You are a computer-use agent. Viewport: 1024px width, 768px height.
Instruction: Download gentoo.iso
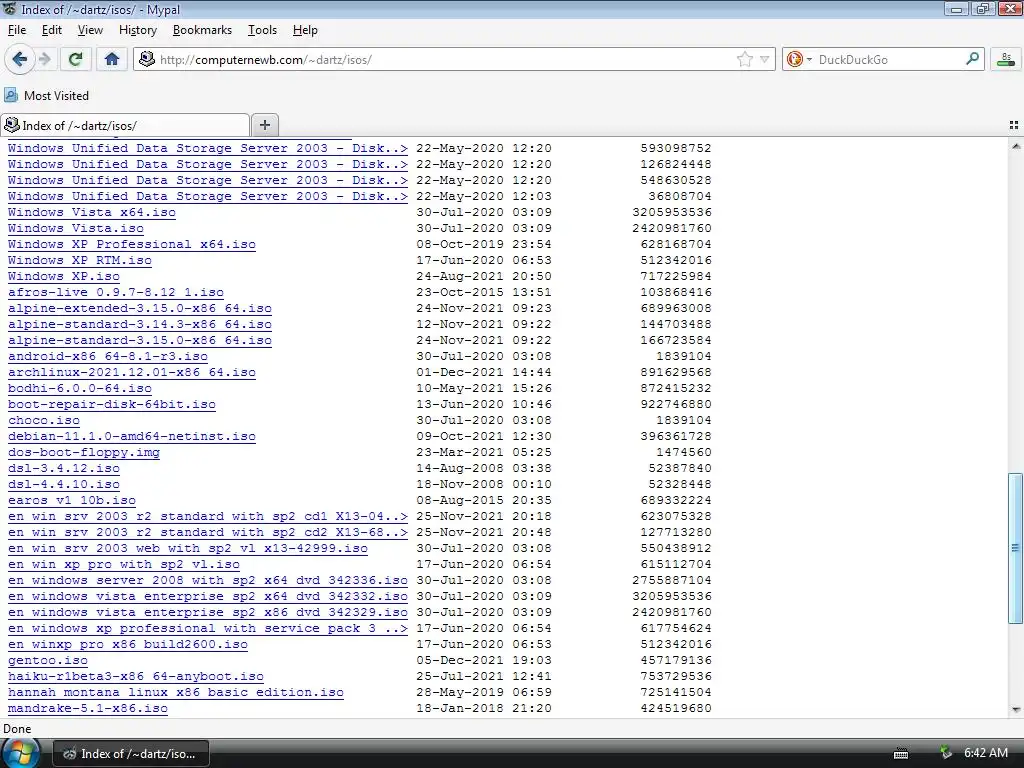pyautogui.click(x=48, y=660)
